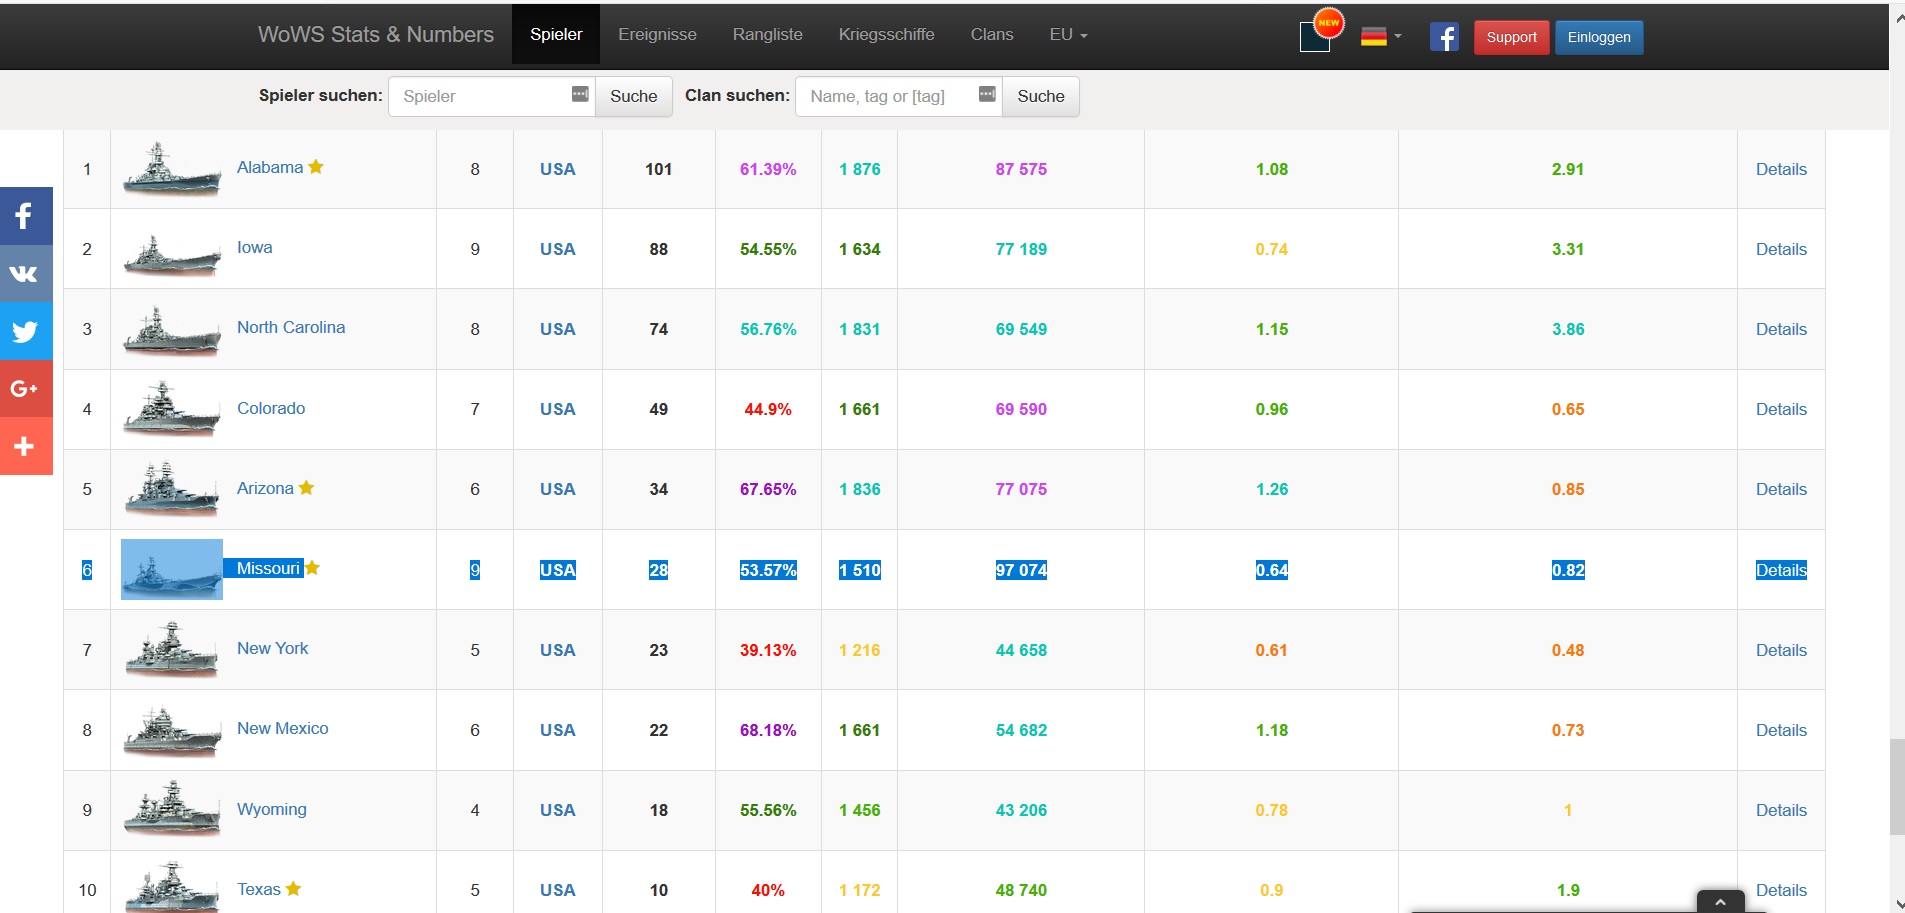Open the Alabama ship link
Viewport: 1905px width, 913px height.
[270, 167]
